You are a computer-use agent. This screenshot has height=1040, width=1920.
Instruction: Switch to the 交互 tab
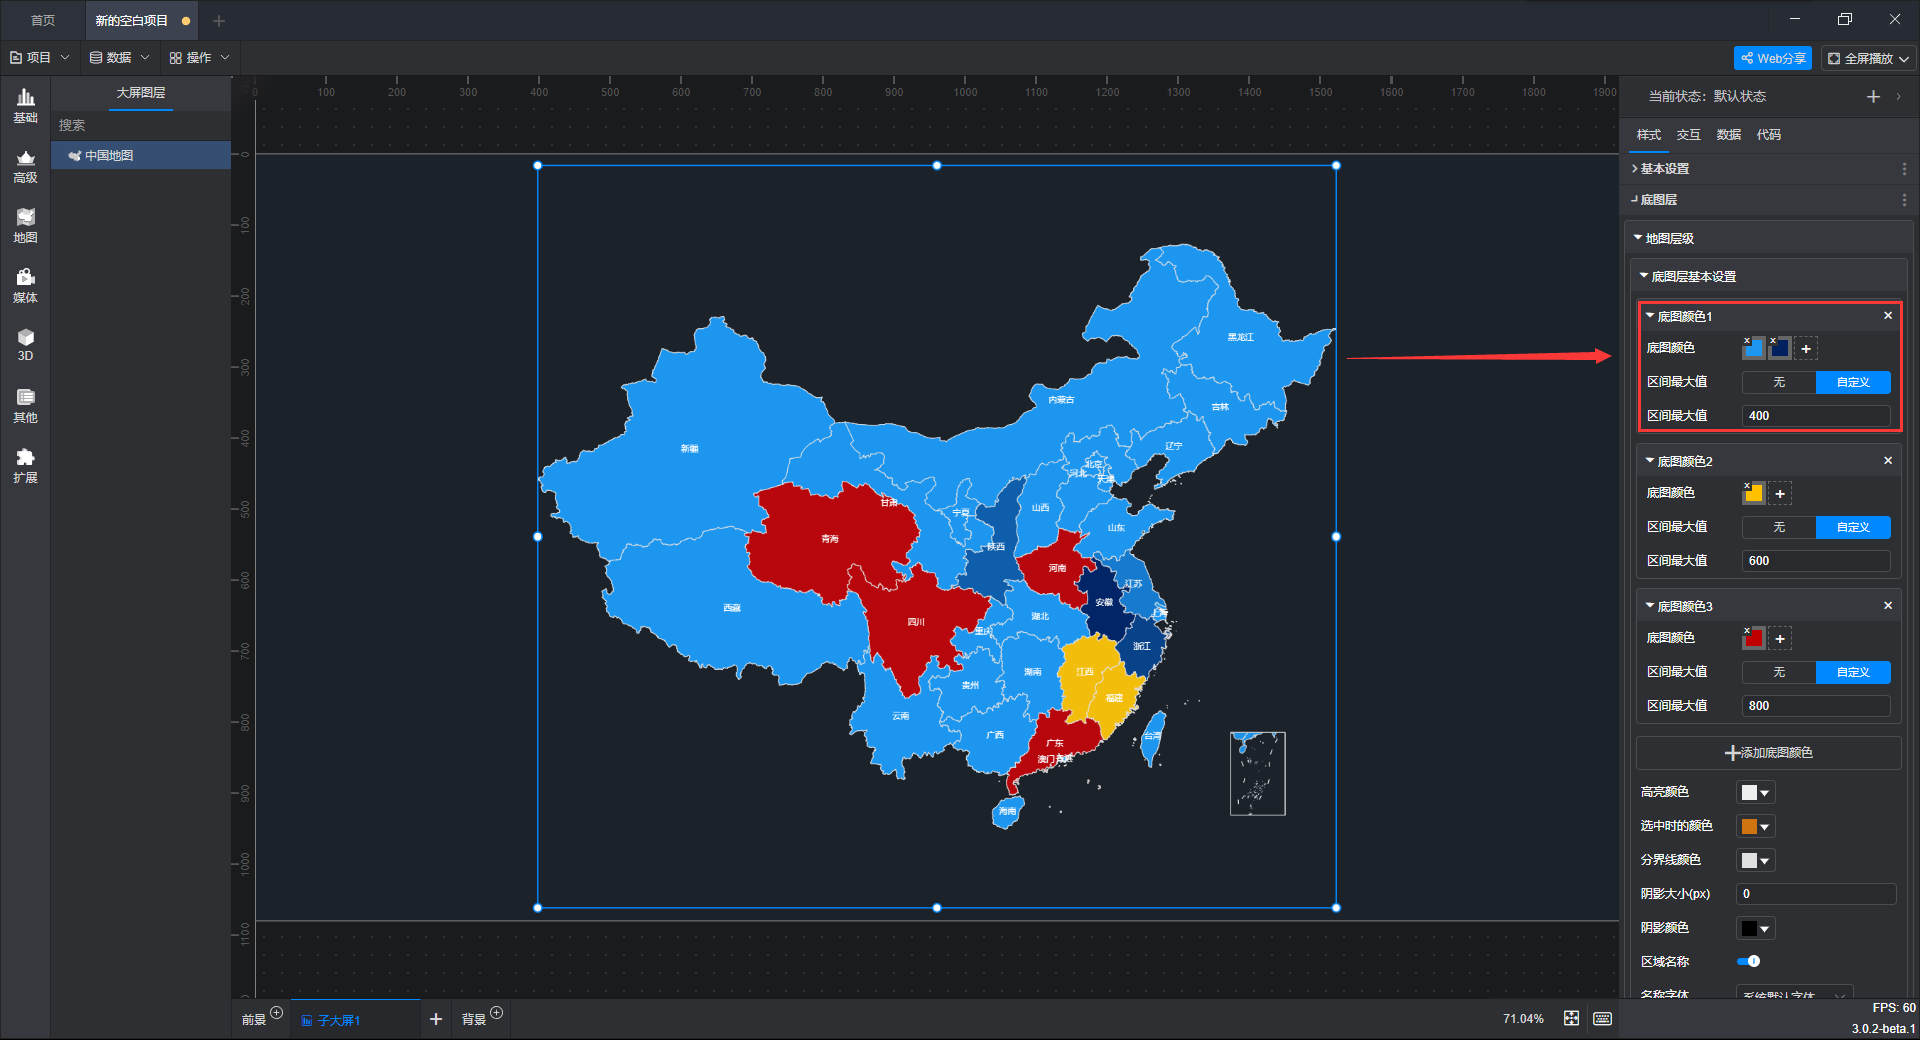[x=1688, y=134]
